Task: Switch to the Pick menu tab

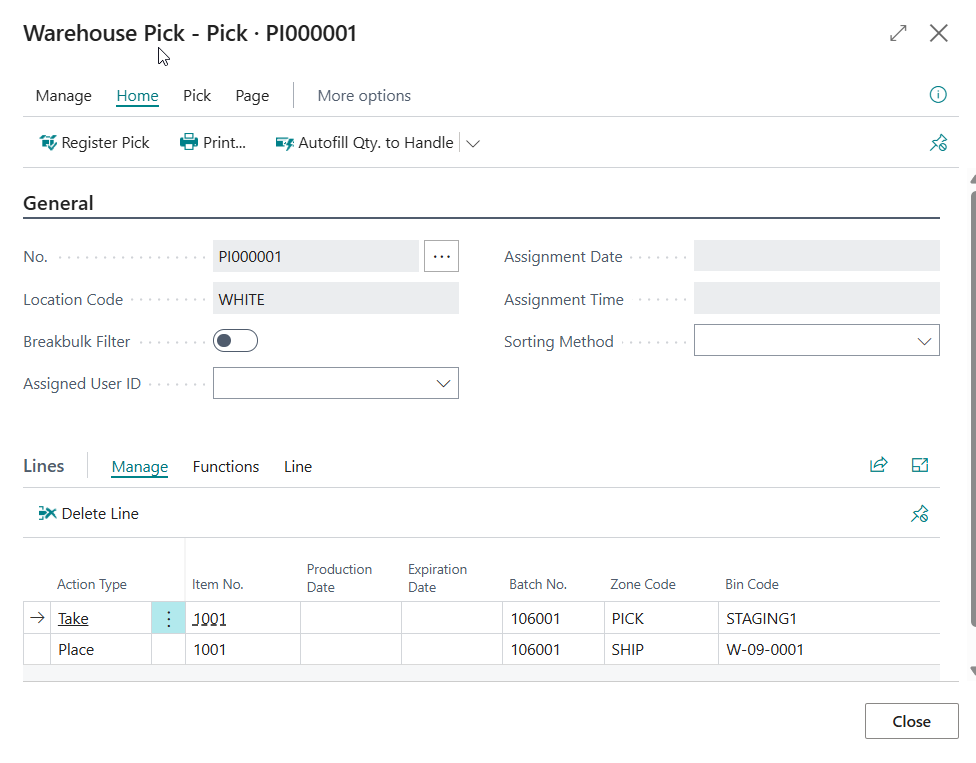Action: (197, 96)
